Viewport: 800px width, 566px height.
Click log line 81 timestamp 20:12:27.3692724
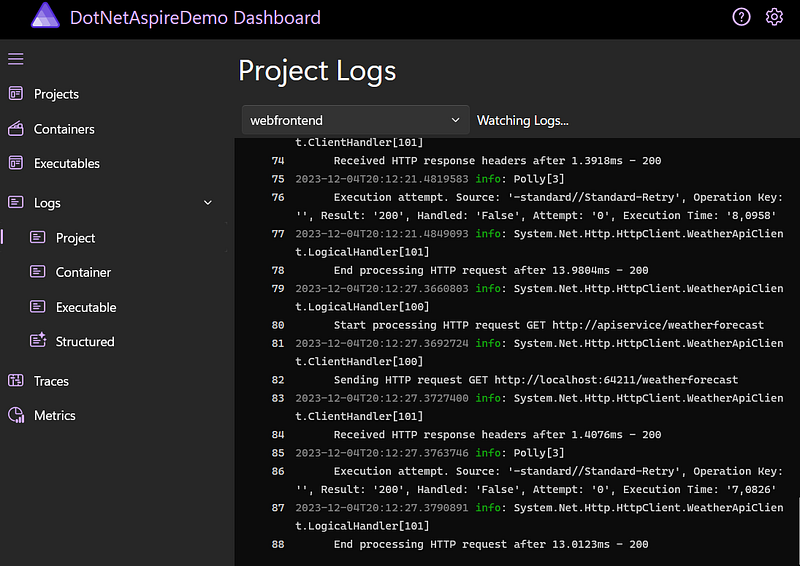[x=382, y=343]
